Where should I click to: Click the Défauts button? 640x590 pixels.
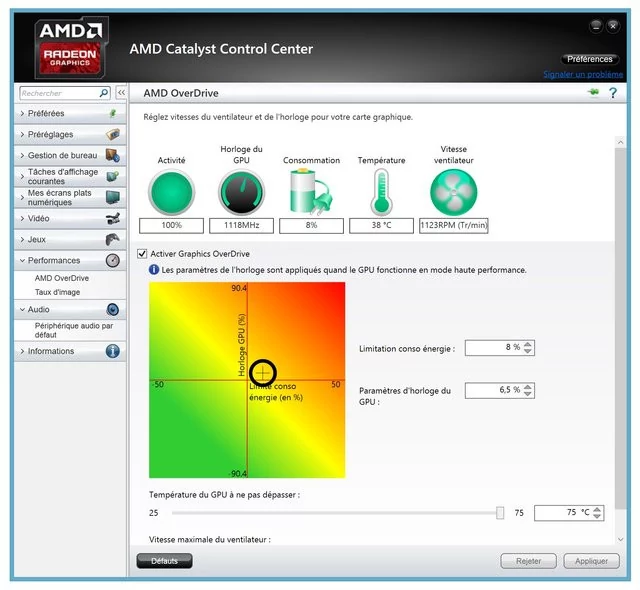click(x=164, y=561)
